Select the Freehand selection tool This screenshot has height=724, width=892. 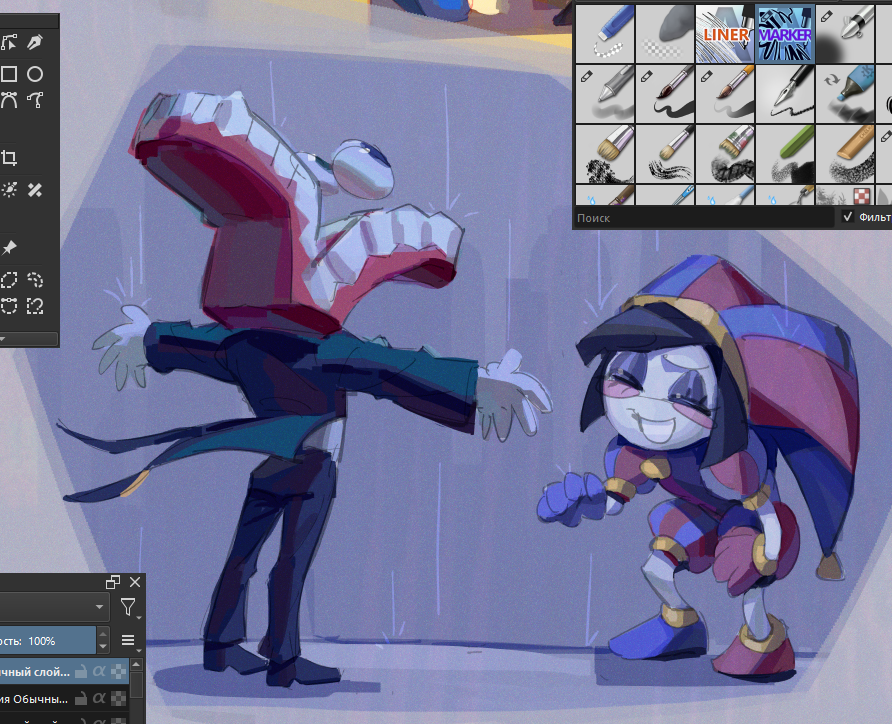(x=35, y=280)
